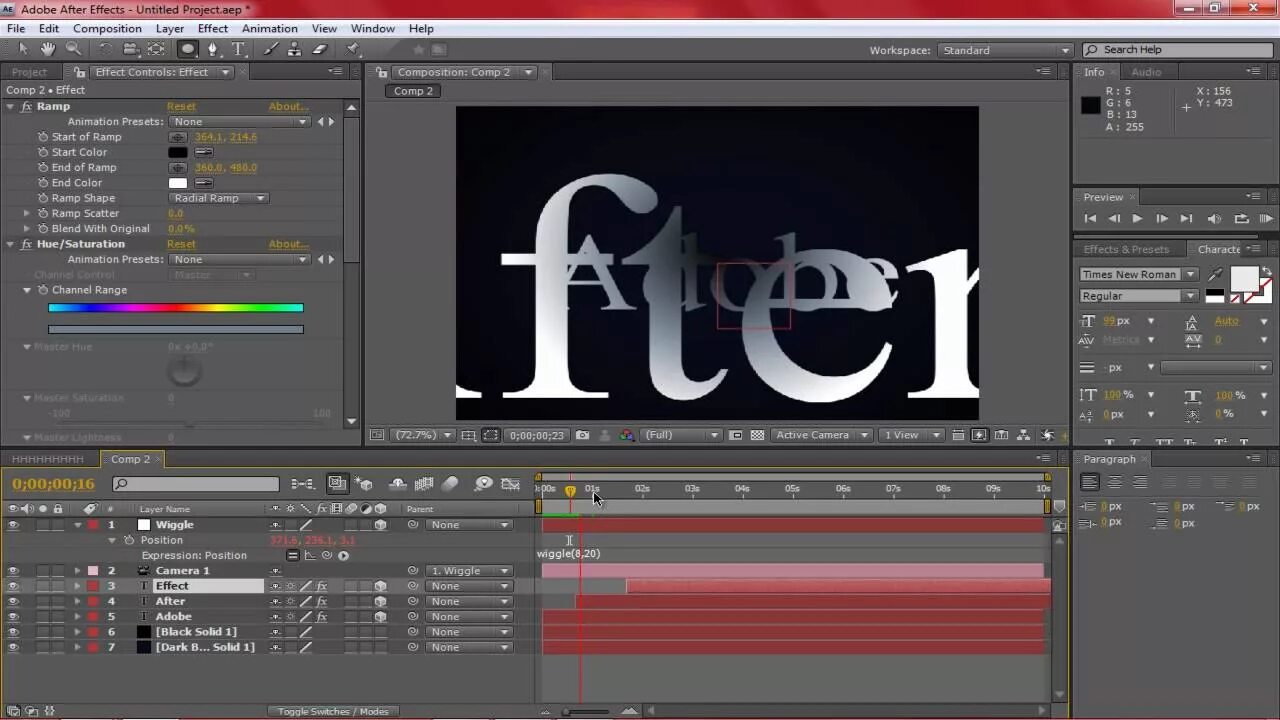Open Workspace Standard dropdown
Image resolution: width=1280 pixels, height=720 pixels.
click(x=1004, y=50)
